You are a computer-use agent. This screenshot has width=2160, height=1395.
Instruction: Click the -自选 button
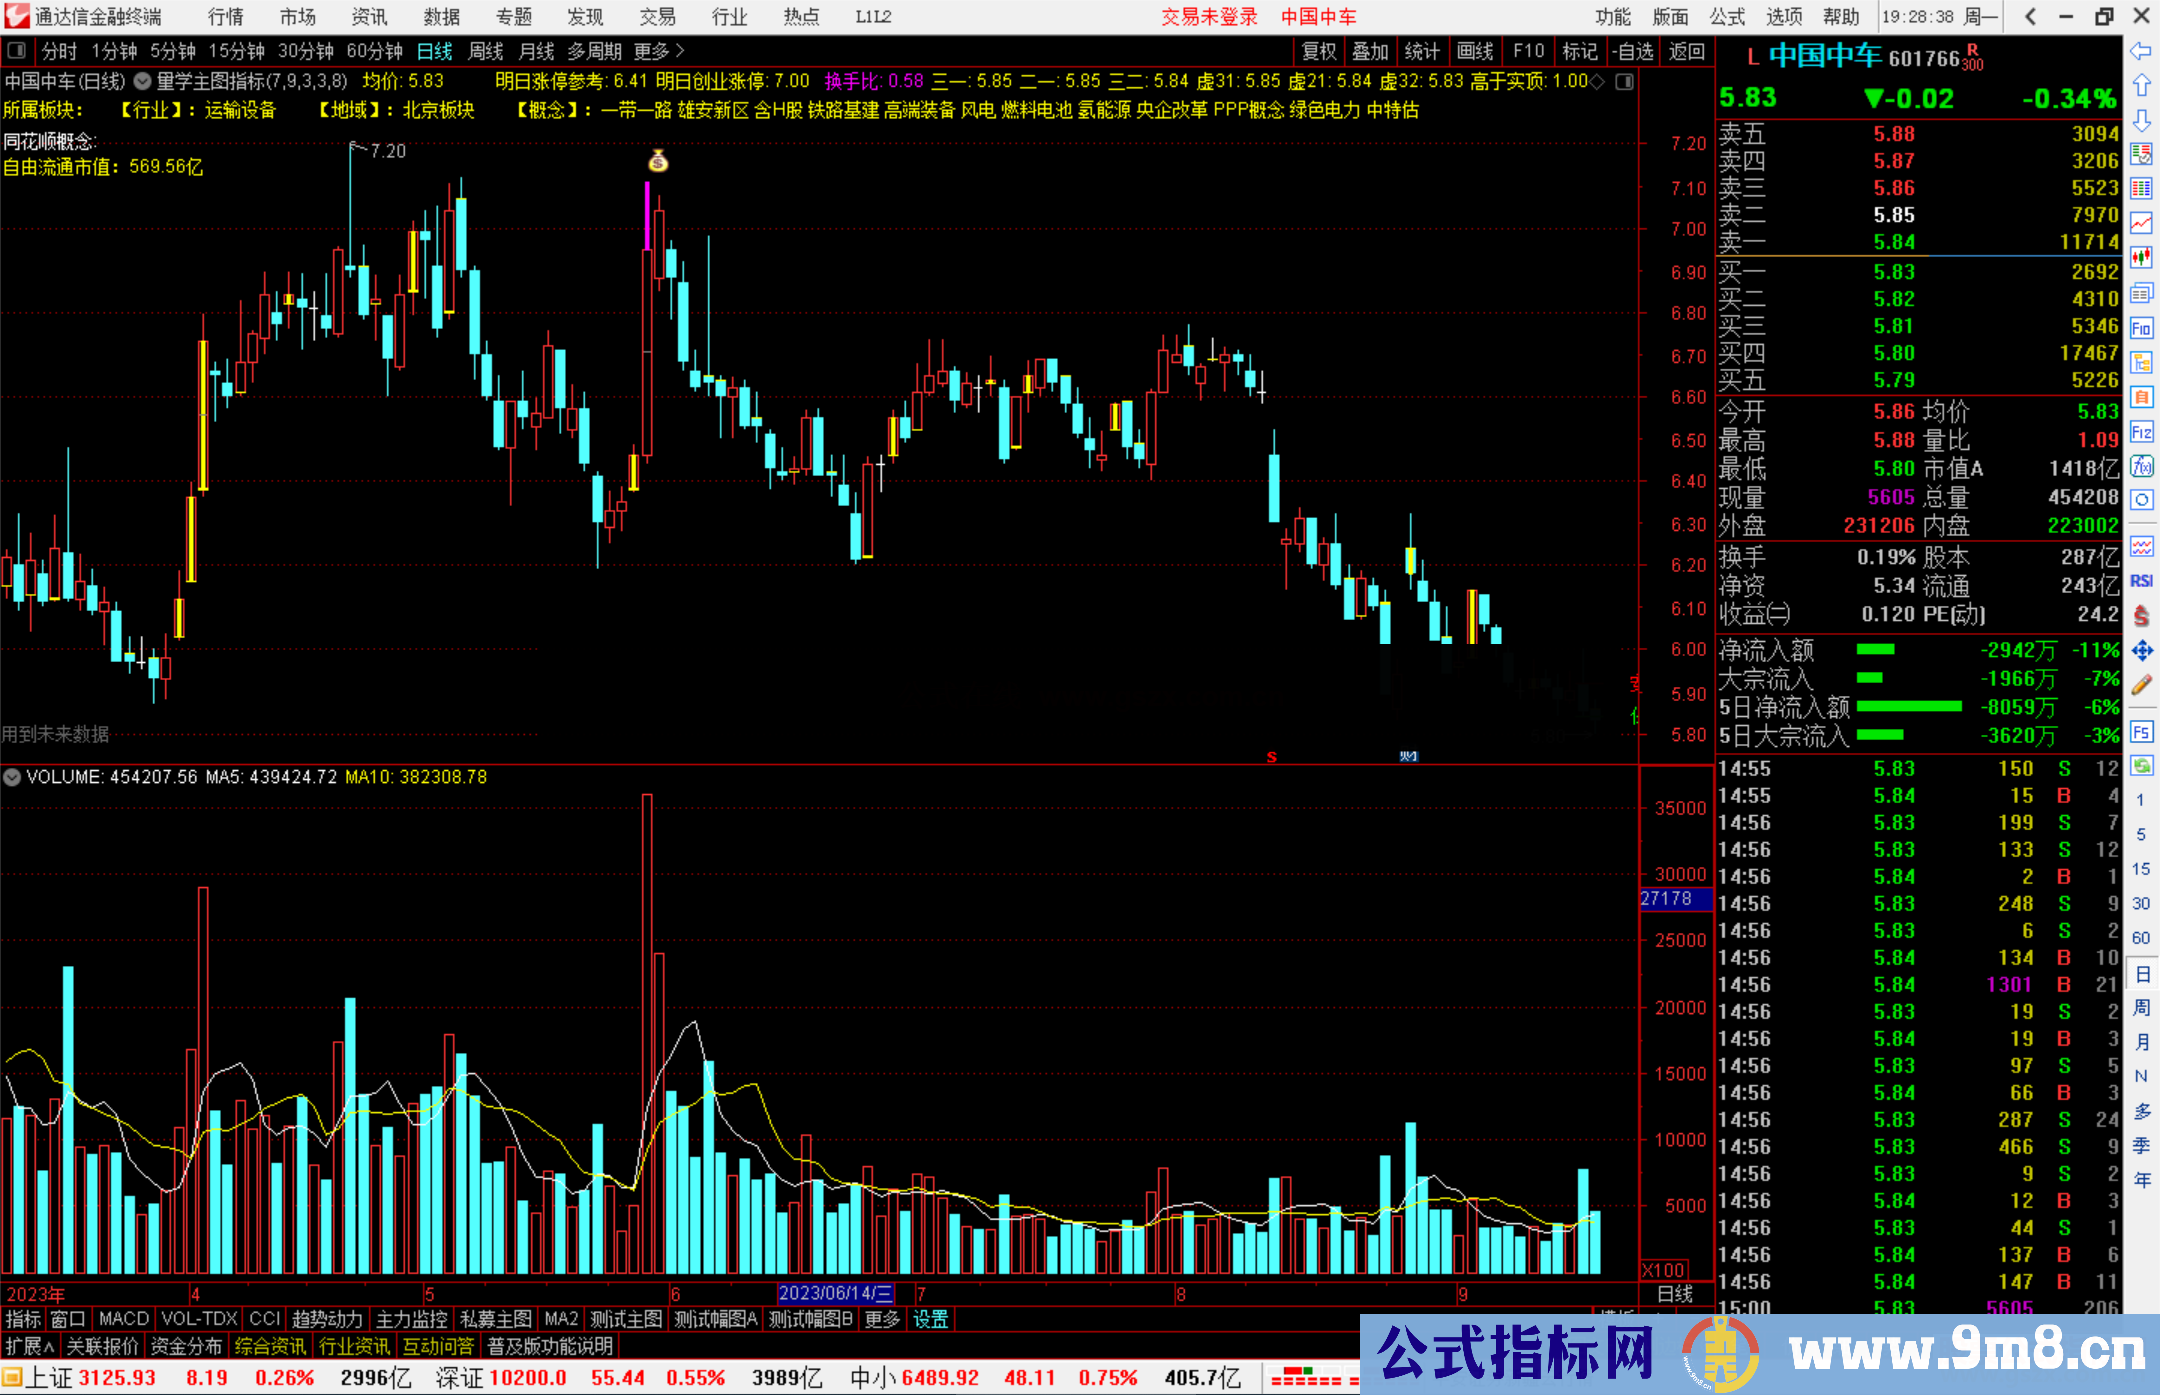point(1633,51)
